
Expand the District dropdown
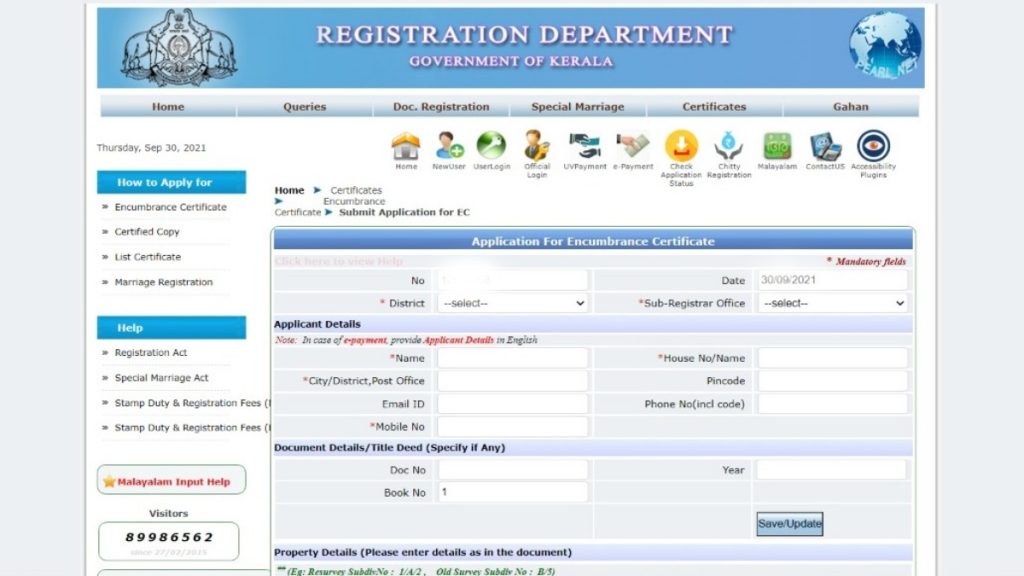[x=511, y=303]
